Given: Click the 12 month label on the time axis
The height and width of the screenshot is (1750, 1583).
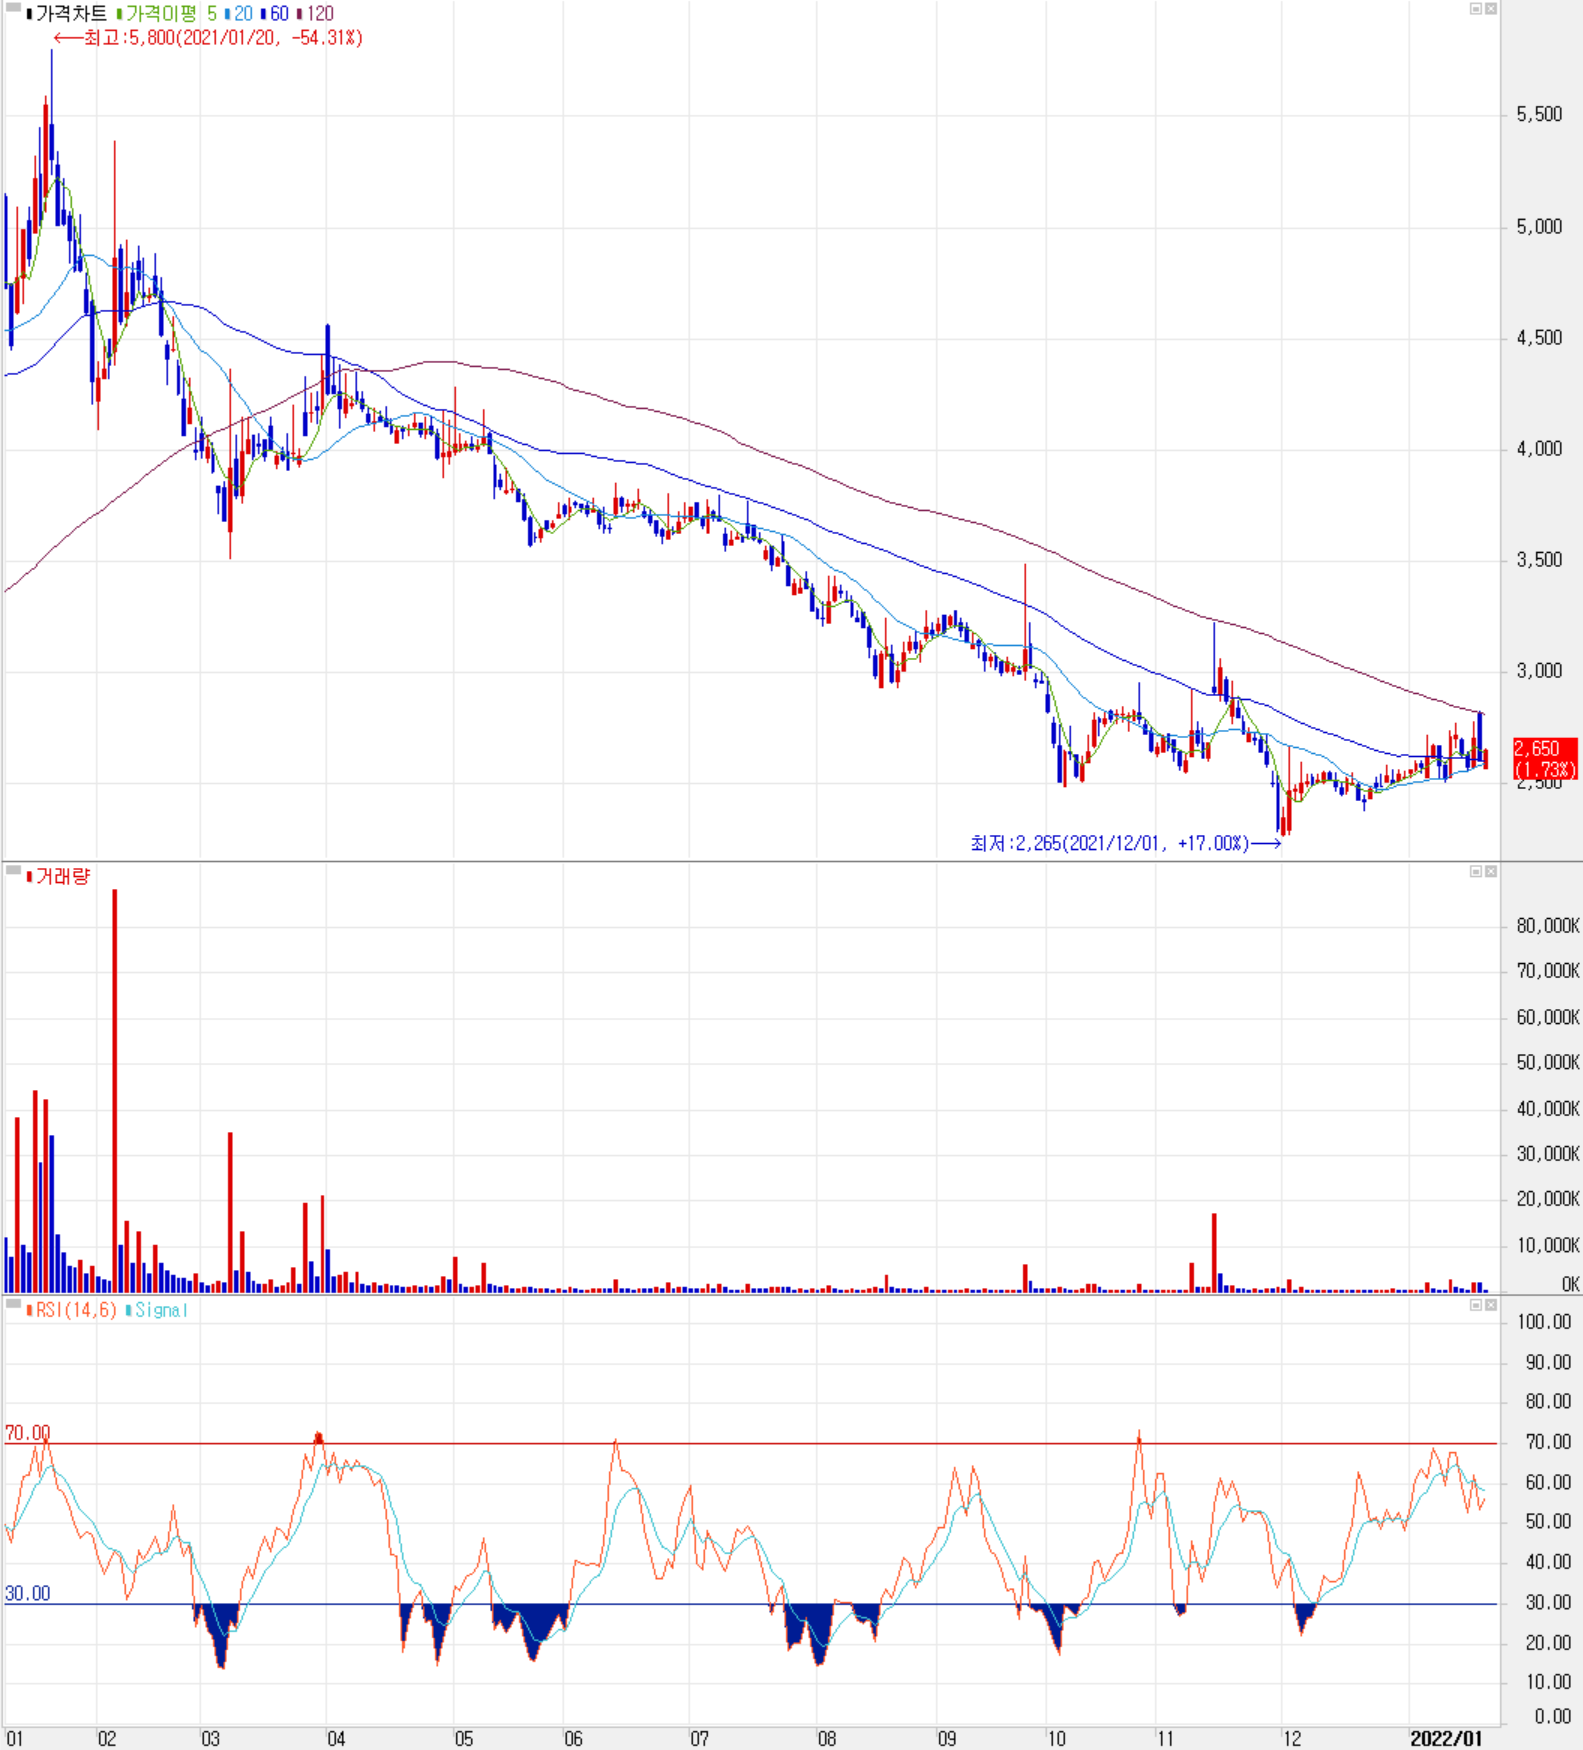Looking at the screenshot, I should pyautogui.click(x=1292, y=1739).
